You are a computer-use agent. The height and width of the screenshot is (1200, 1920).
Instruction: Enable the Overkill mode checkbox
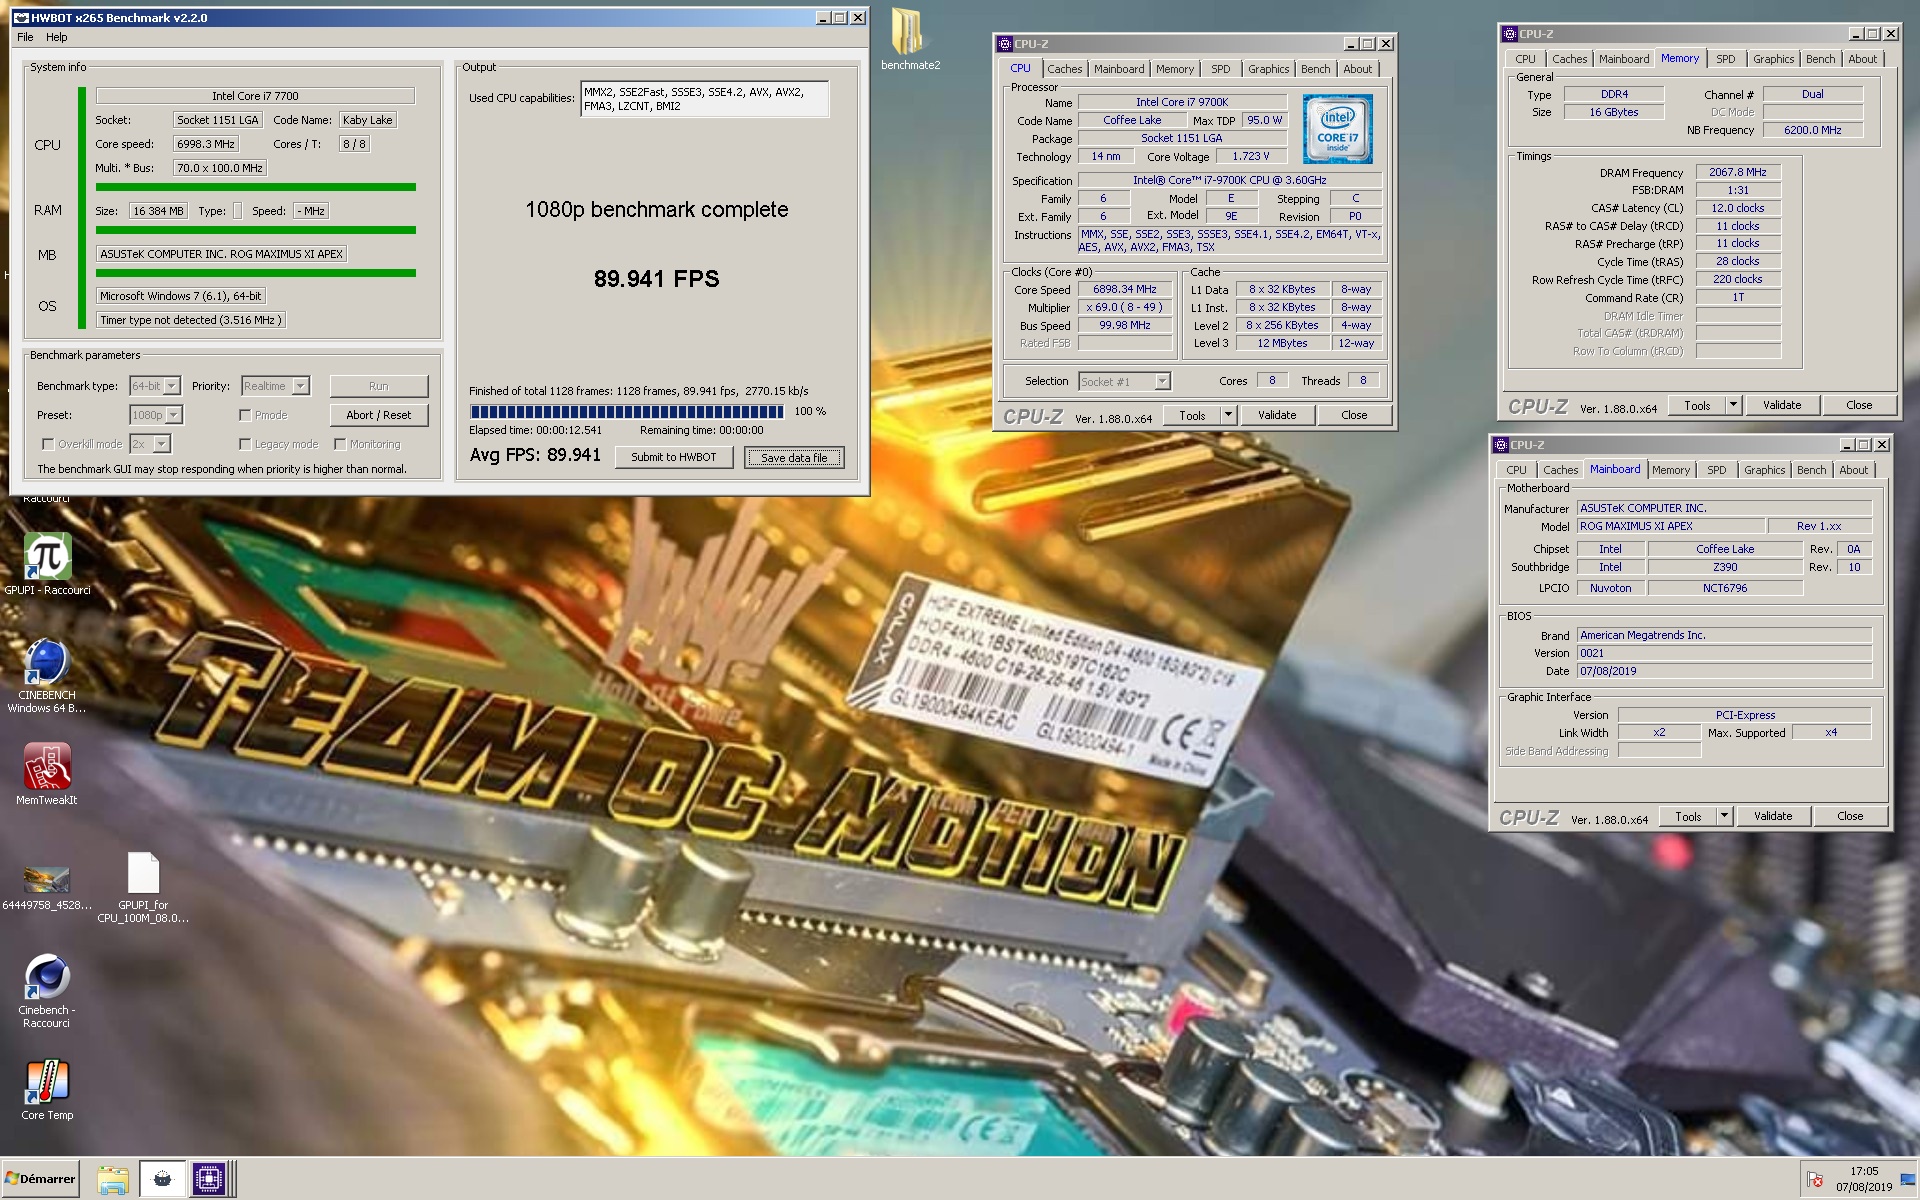(48, 444)
